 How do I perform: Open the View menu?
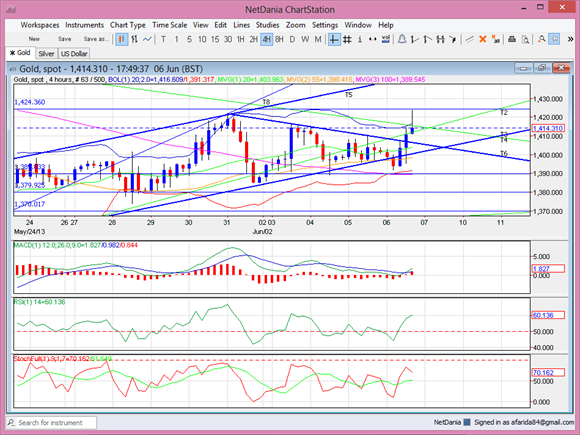[200, 25]
